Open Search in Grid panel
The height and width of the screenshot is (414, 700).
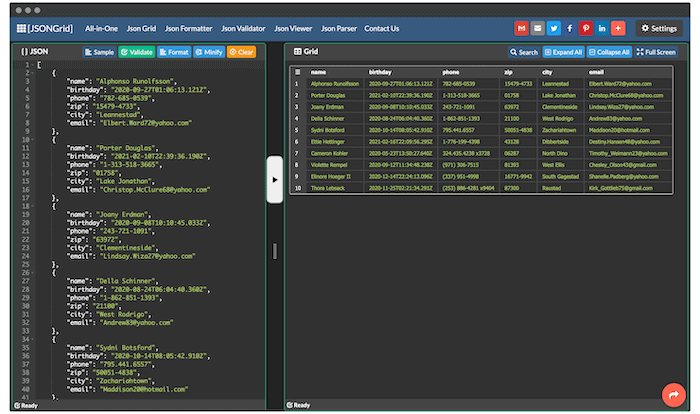524,52
